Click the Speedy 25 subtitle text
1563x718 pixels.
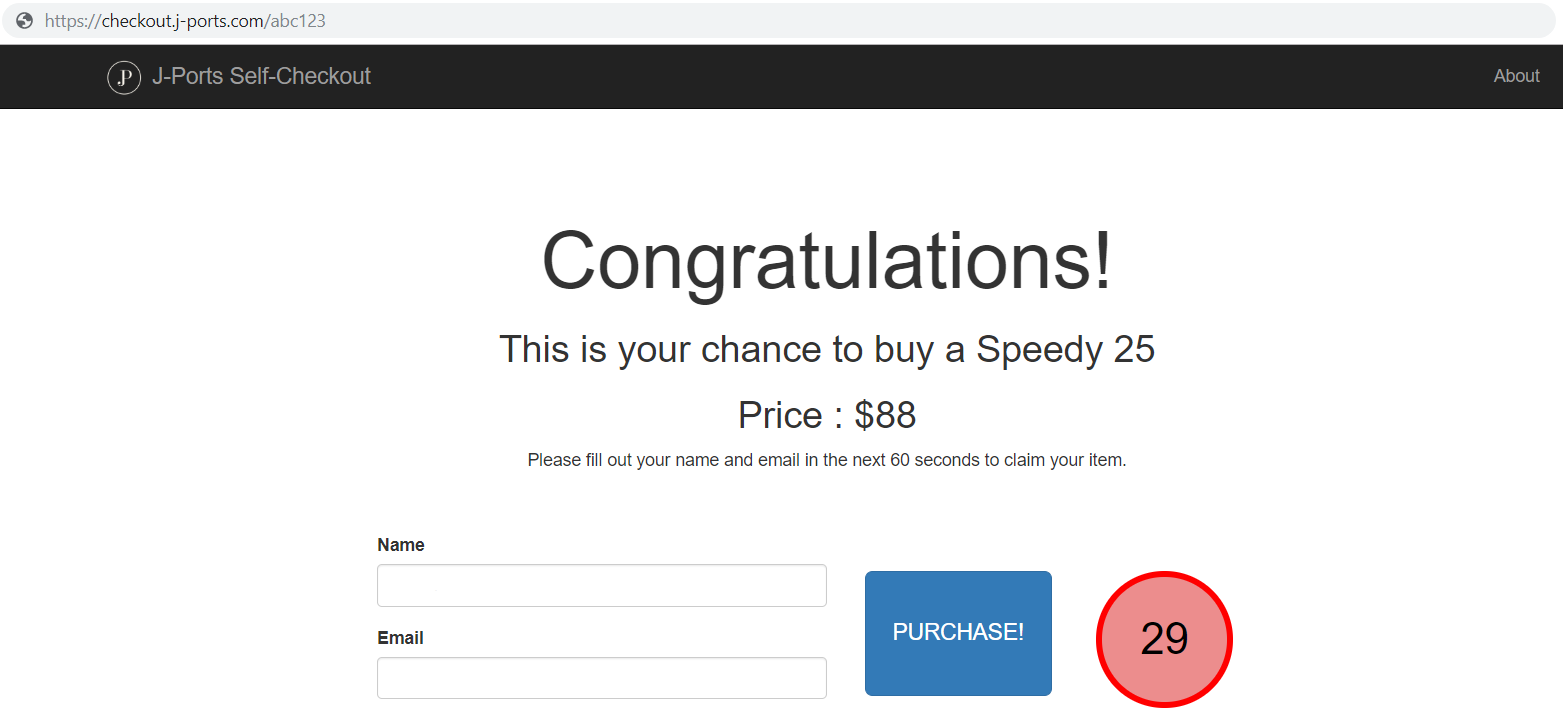tap(827, 349)
